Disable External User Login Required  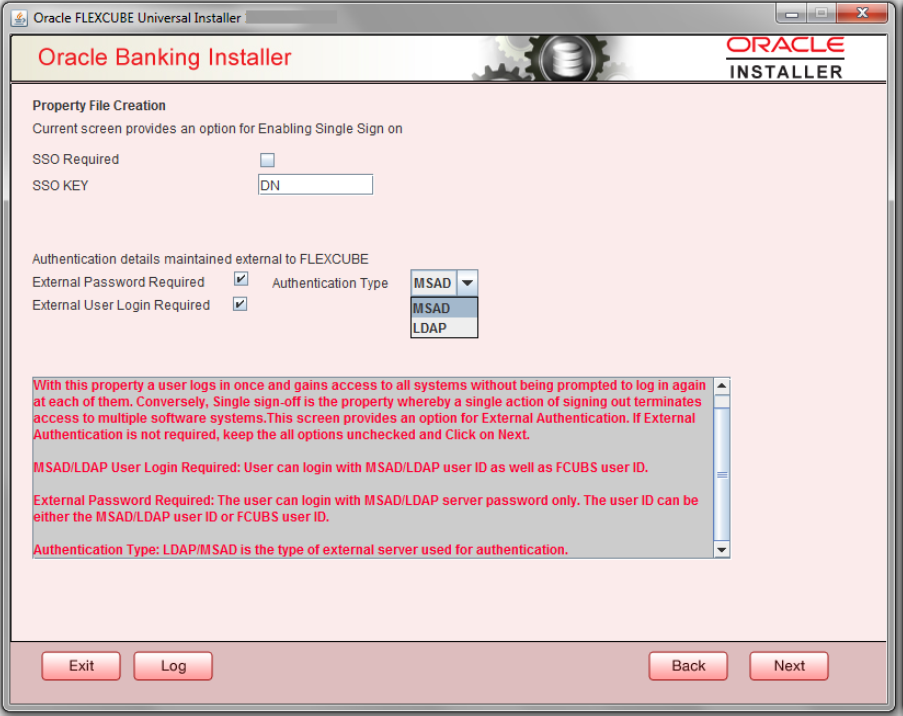tap(238, 304)
